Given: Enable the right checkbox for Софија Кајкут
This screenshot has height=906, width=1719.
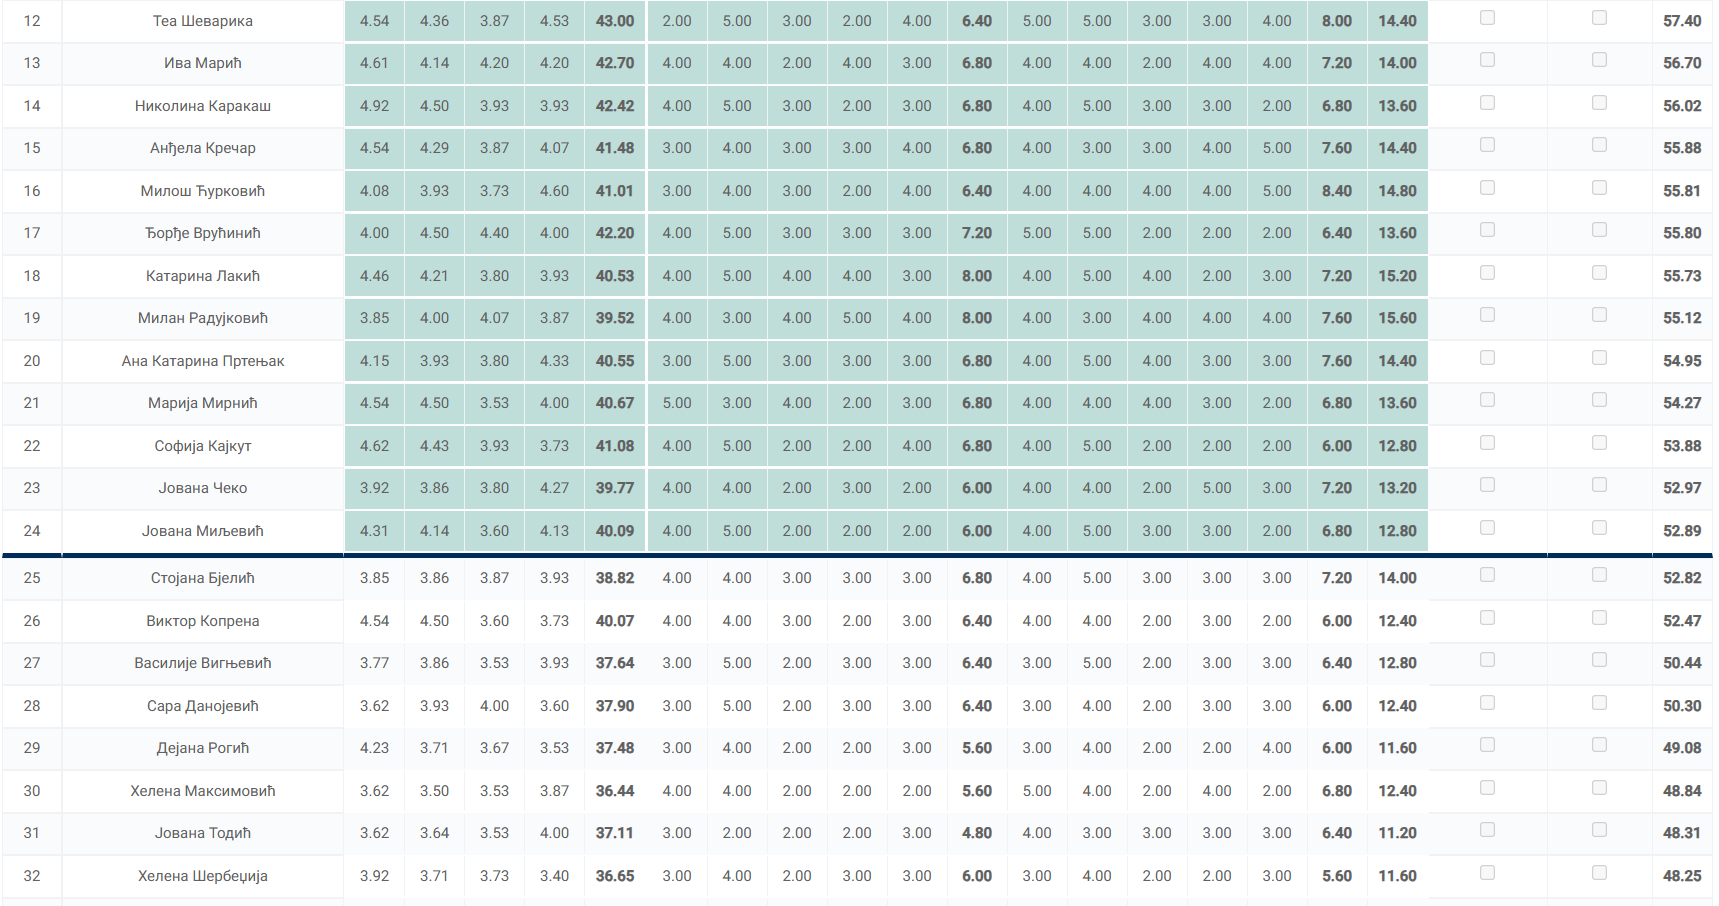Looking at the screenshot, I should click(x=1599, y=443).
